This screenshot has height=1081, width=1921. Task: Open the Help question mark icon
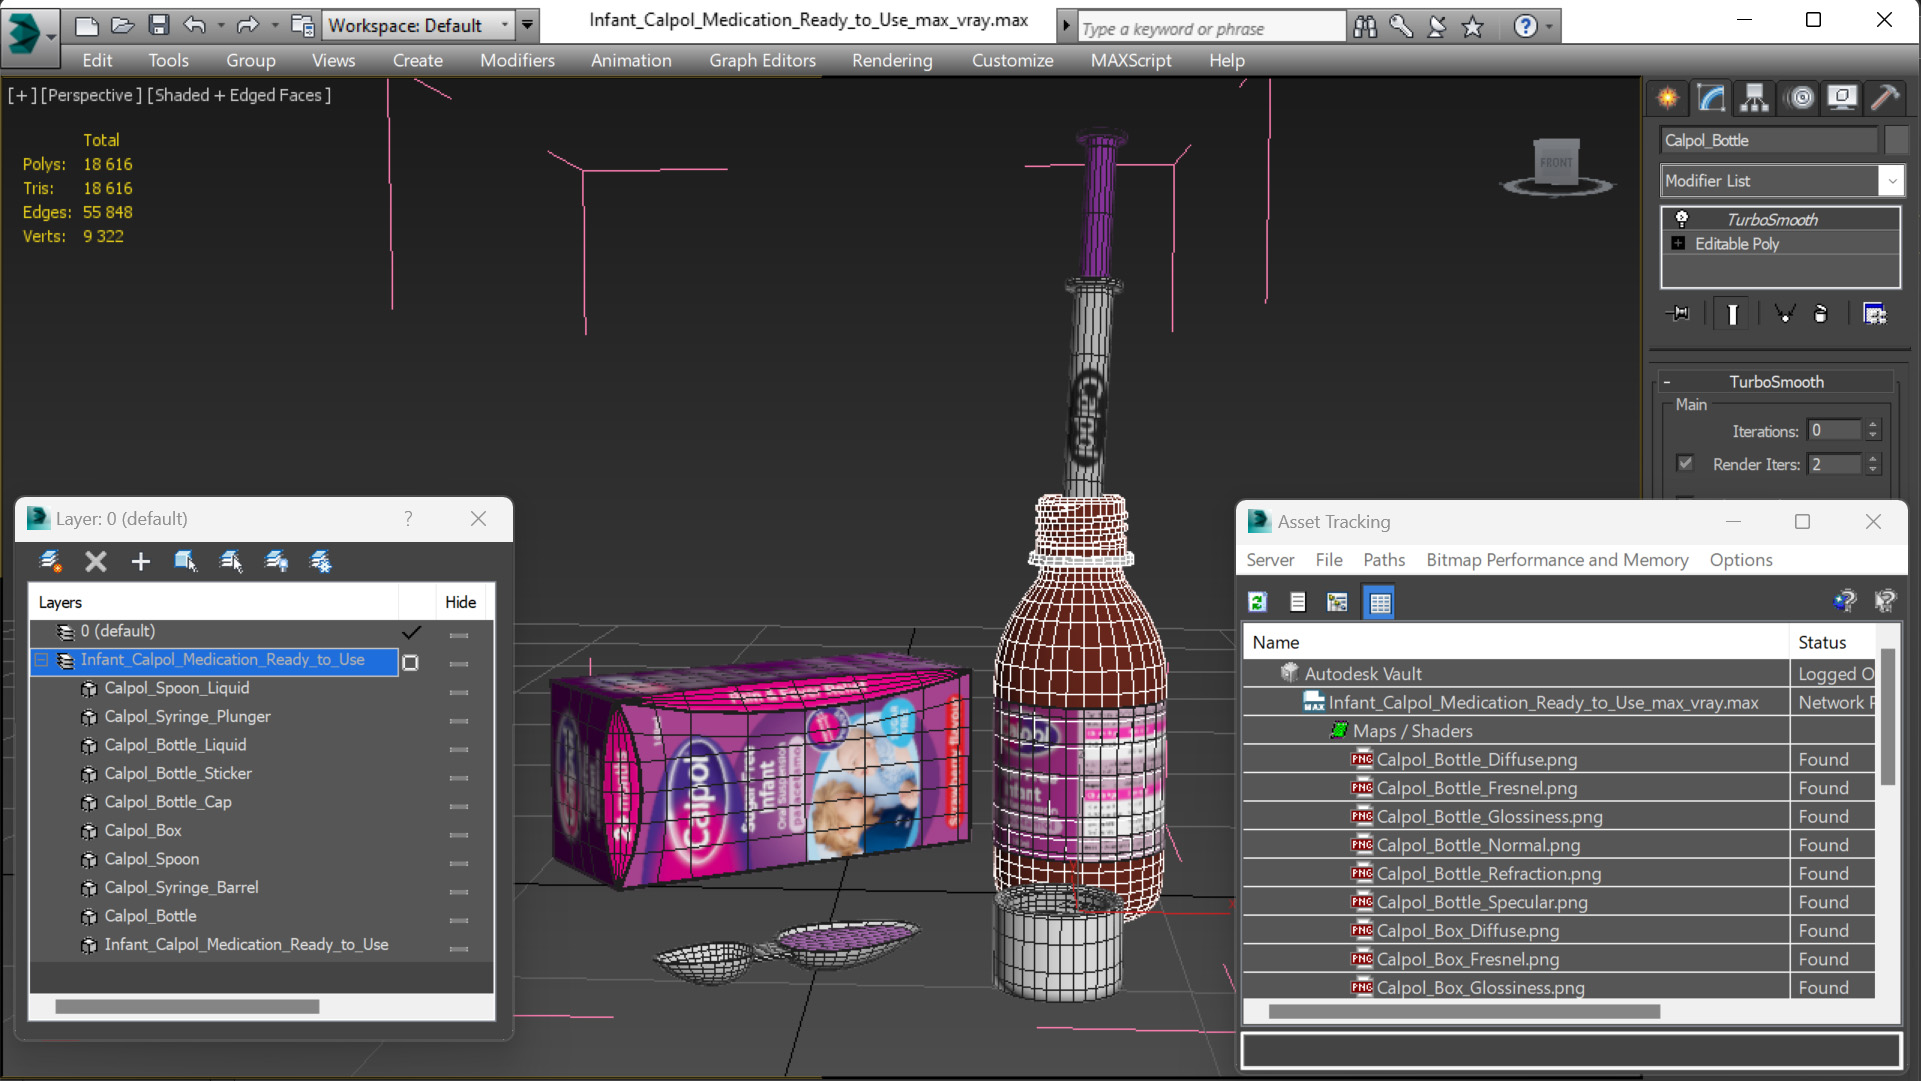pos(1525,27)
